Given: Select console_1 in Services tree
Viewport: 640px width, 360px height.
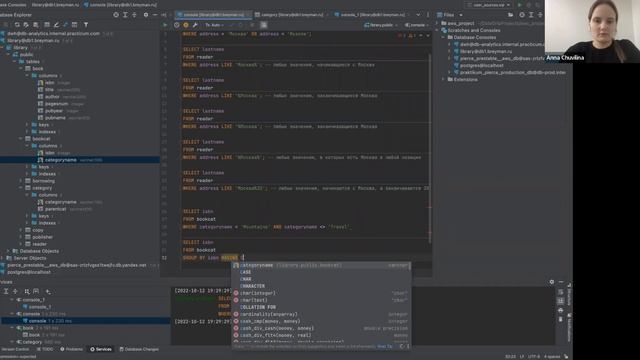Looking at the screenshot, I should click(40, 307).
